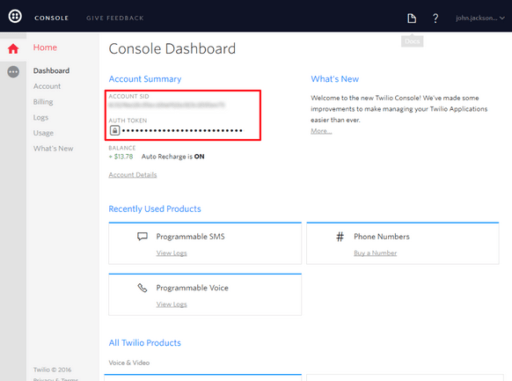Click the Buy a Number link
The height and width of the screenshot is (381, 512).
coord(375,253)
